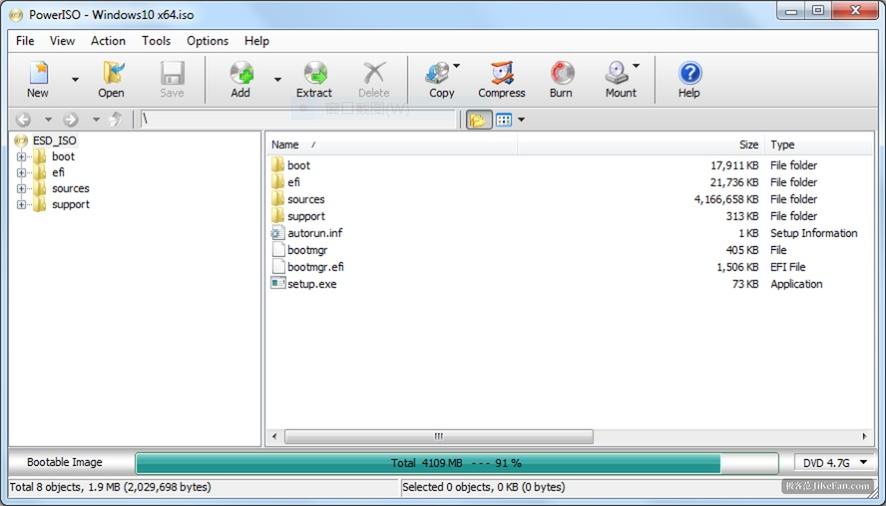Select the ESD_ISO root tree node

point(54,140)
